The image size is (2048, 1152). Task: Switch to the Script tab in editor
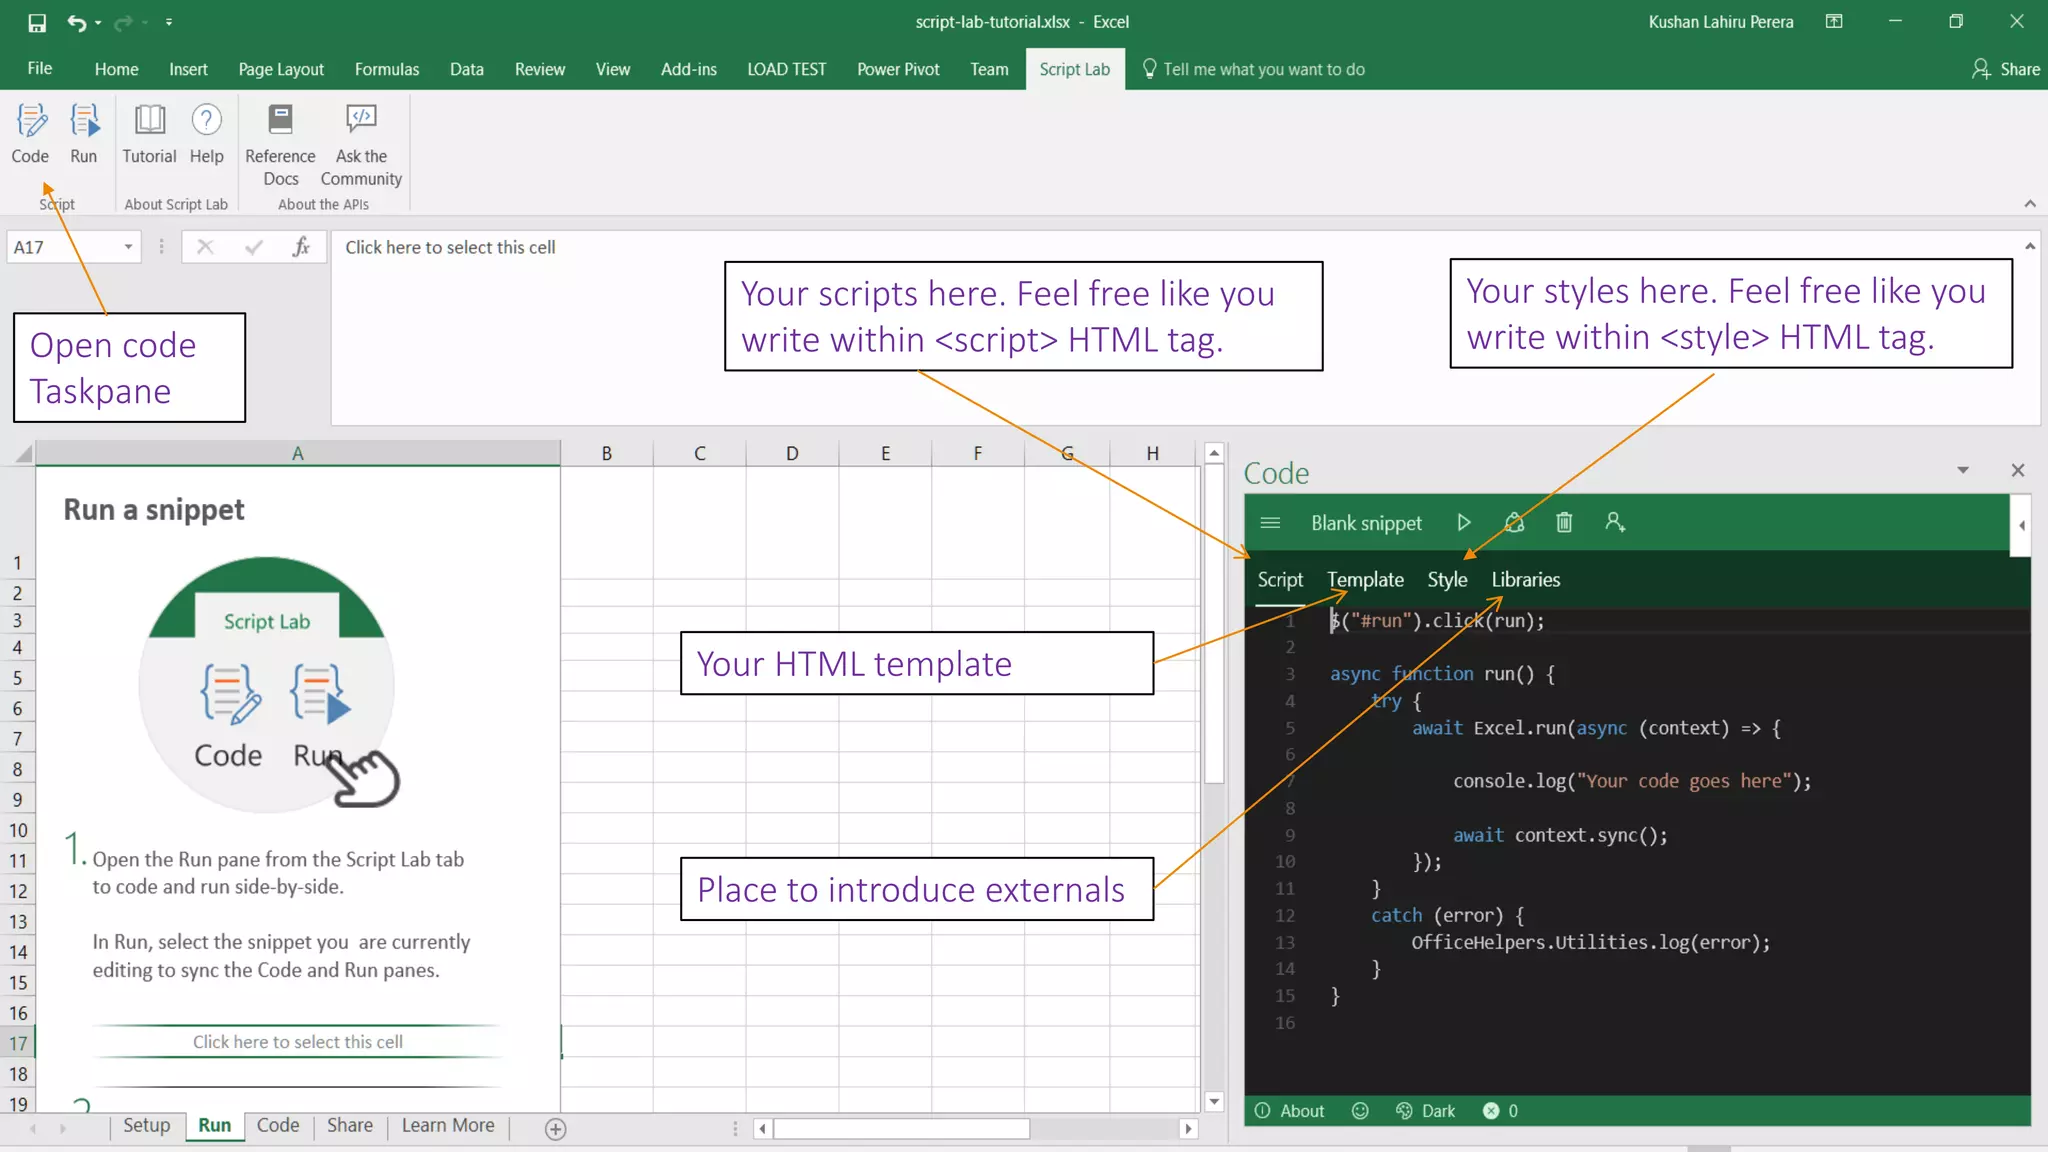1279,580
